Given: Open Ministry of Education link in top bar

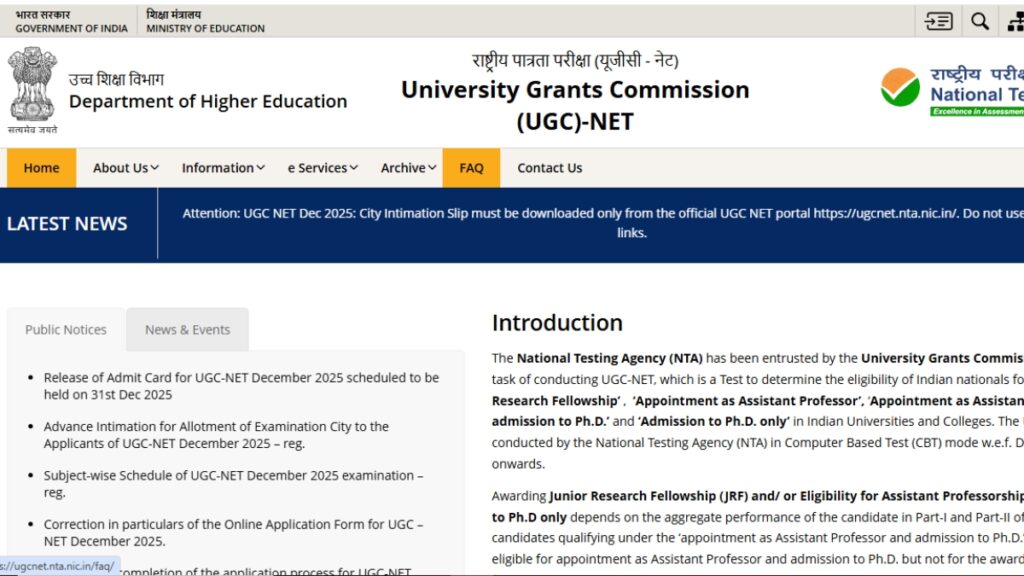Looking at the screenshot, I should [x=204, y=21].
